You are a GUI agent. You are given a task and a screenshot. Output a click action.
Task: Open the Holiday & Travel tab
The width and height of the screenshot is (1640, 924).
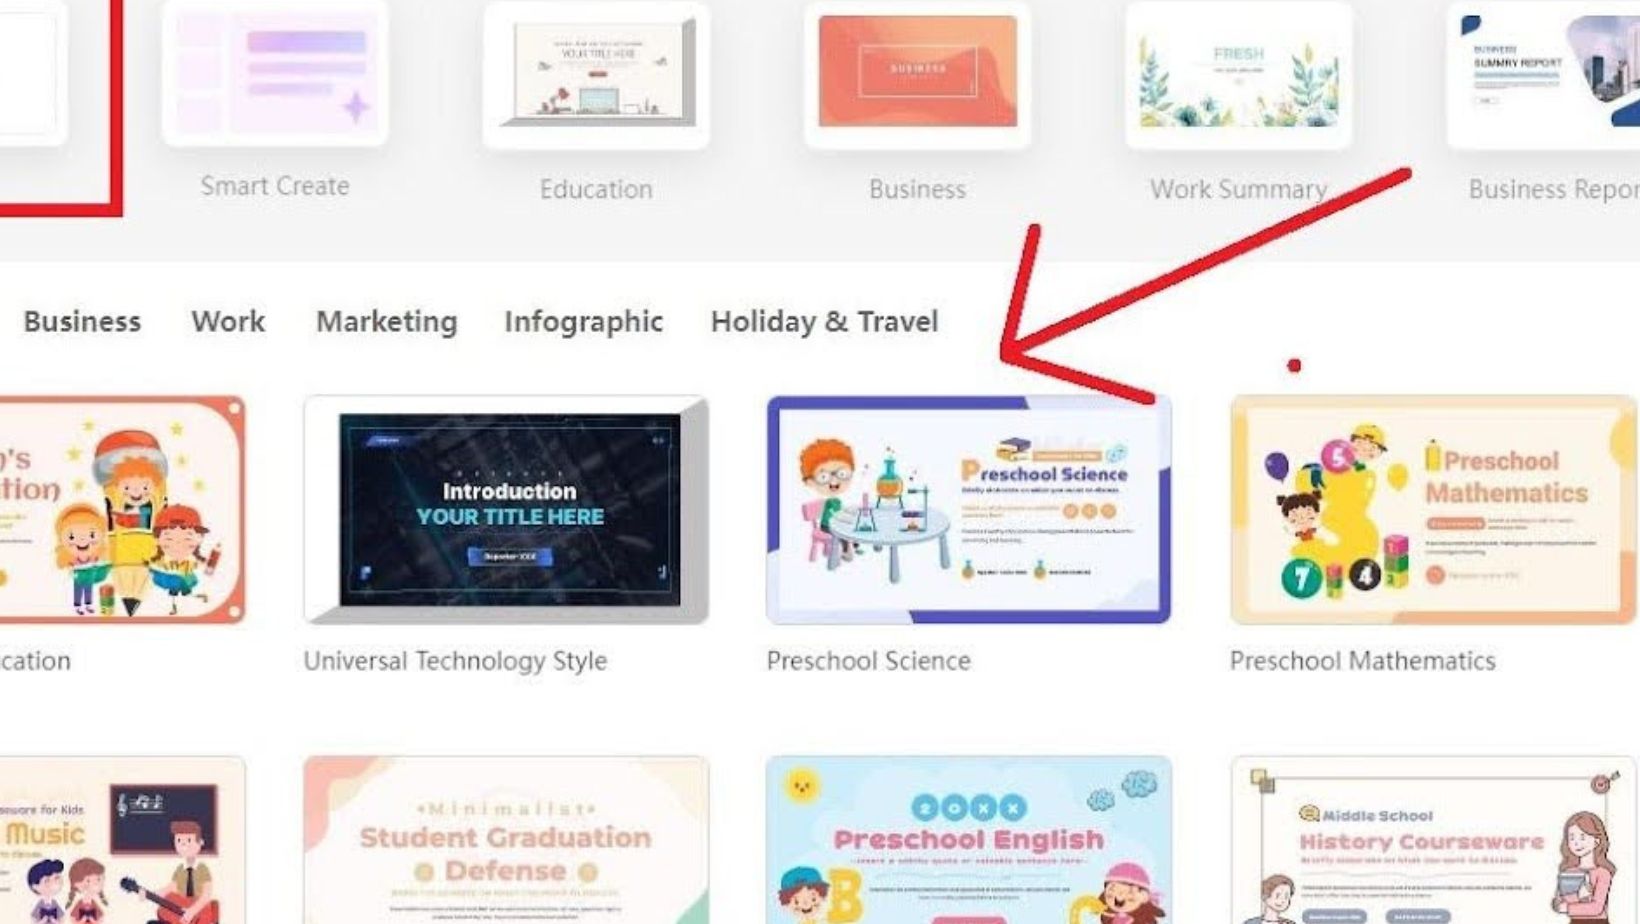click(x=824, y=322)
